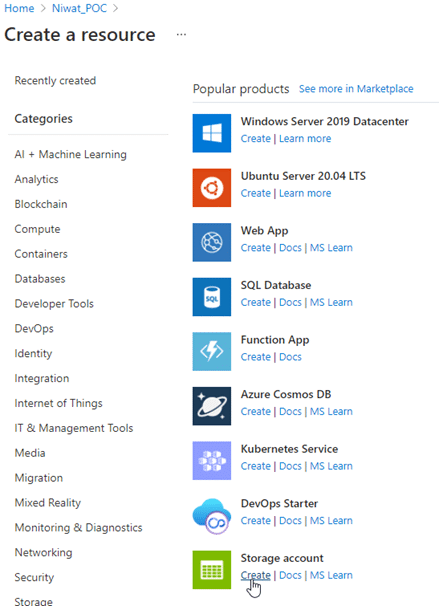Click the Azure Cosmos DB product title
The image size is (439, 606).
point(286,394)
